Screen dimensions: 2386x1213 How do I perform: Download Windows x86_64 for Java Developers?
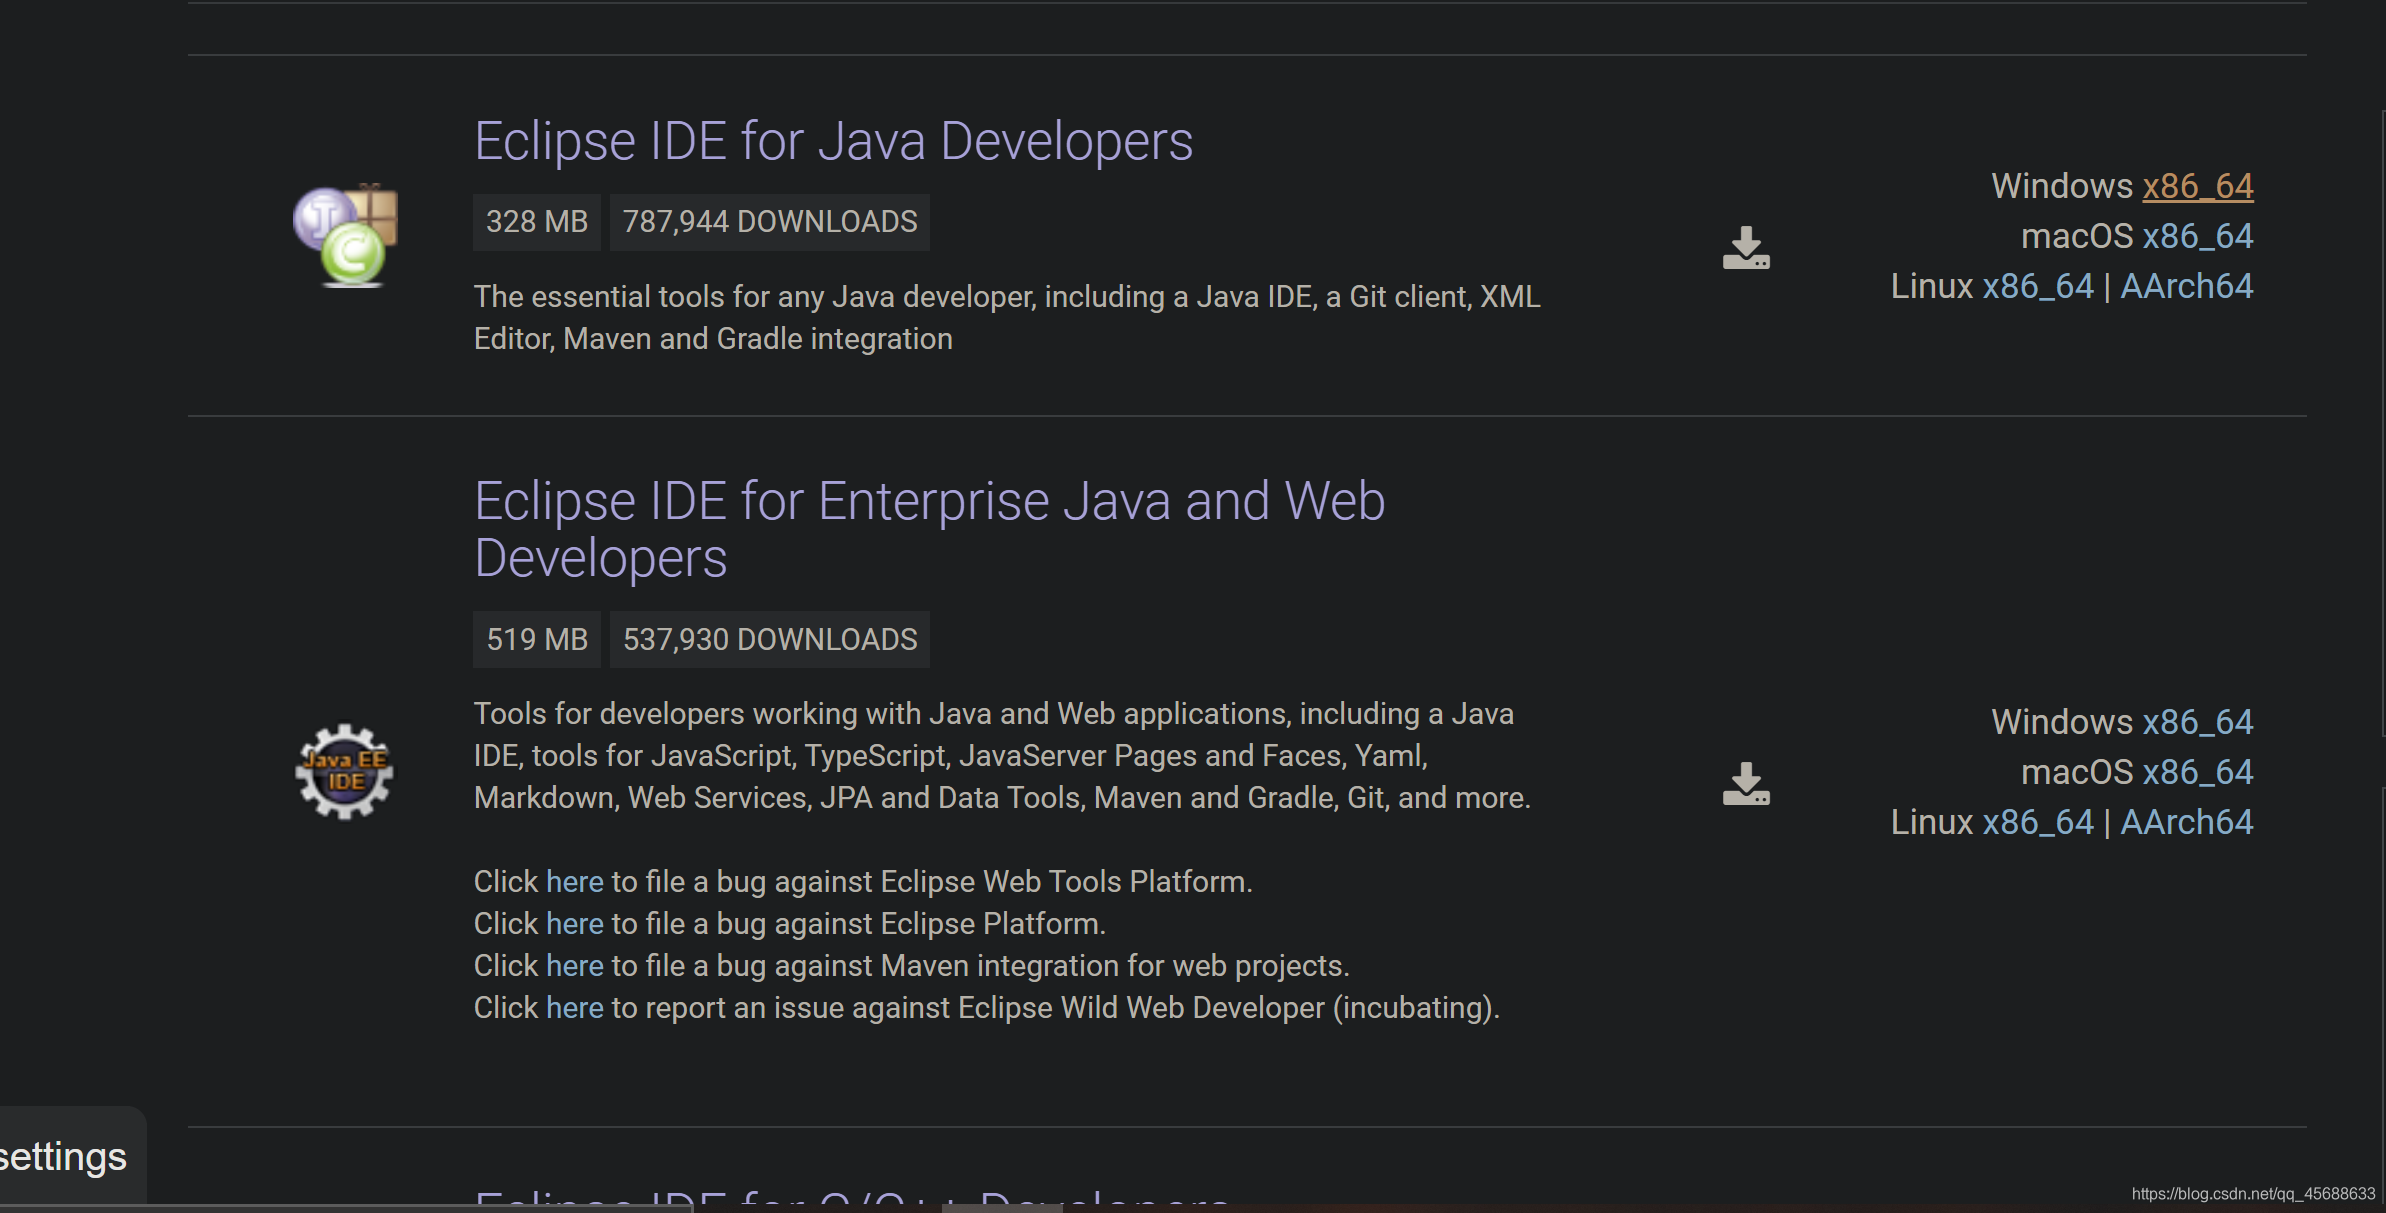2197,186
